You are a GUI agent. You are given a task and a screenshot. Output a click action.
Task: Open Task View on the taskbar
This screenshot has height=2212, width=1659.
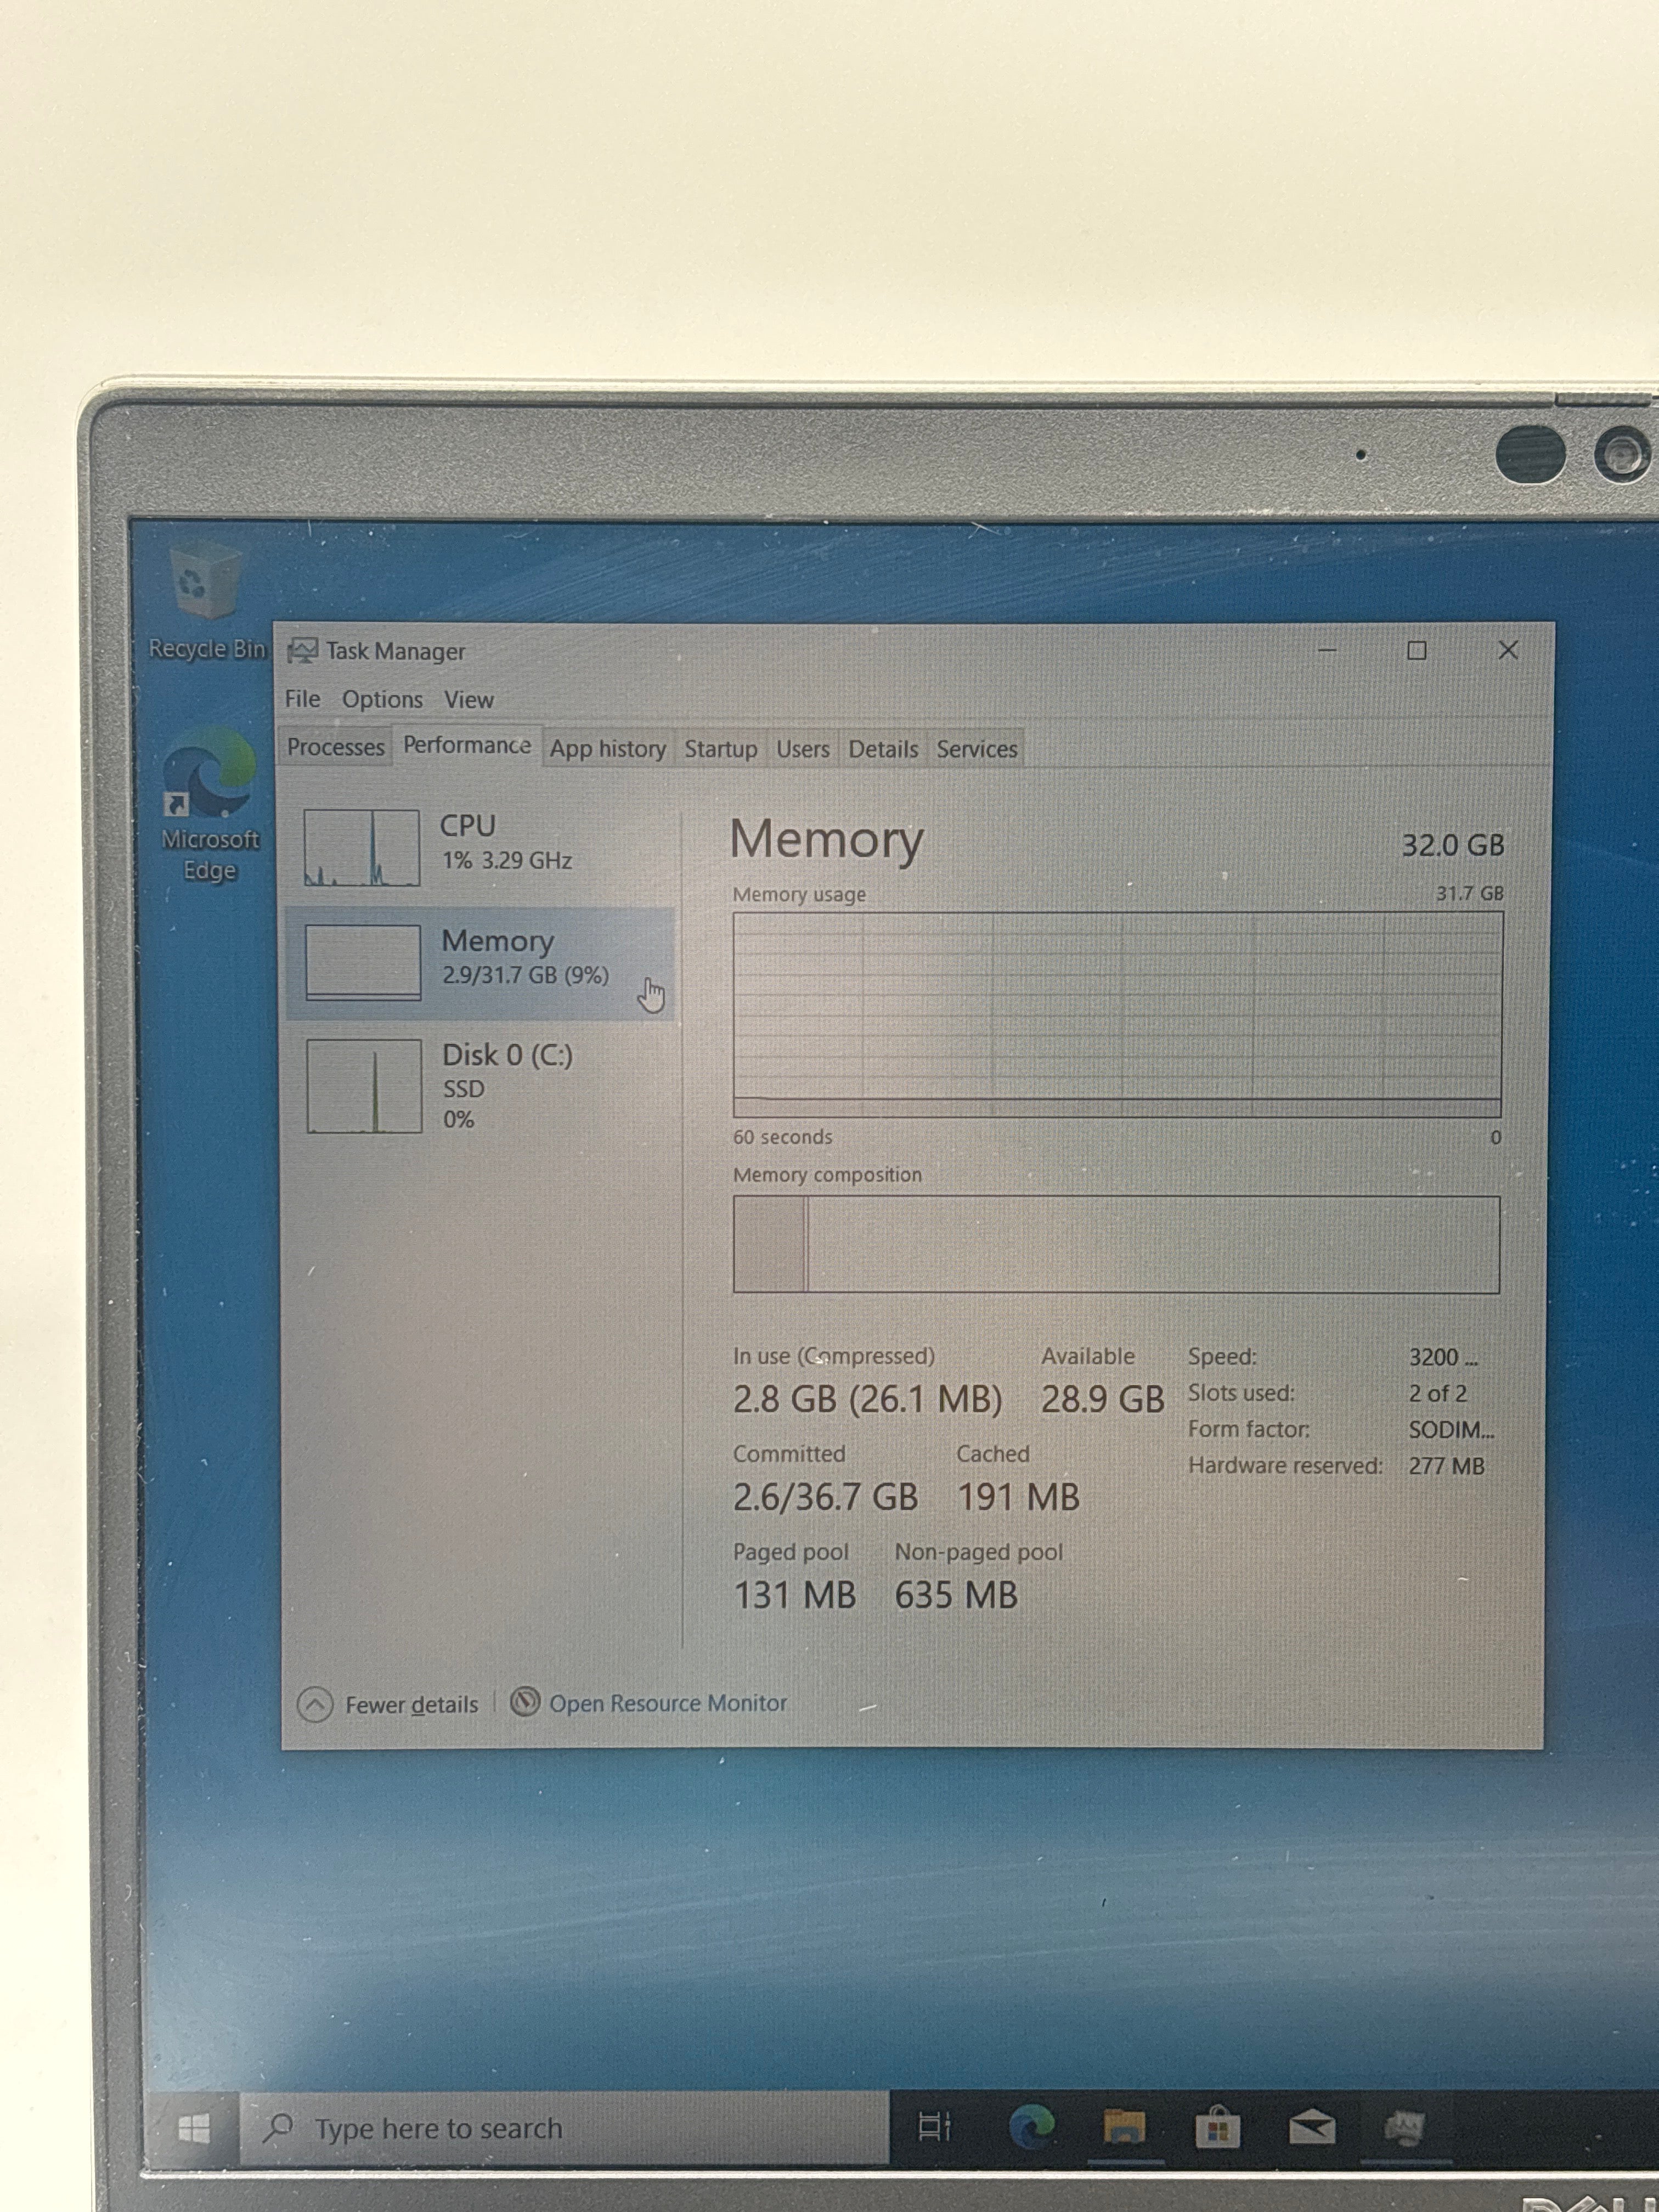(934, 2126)
